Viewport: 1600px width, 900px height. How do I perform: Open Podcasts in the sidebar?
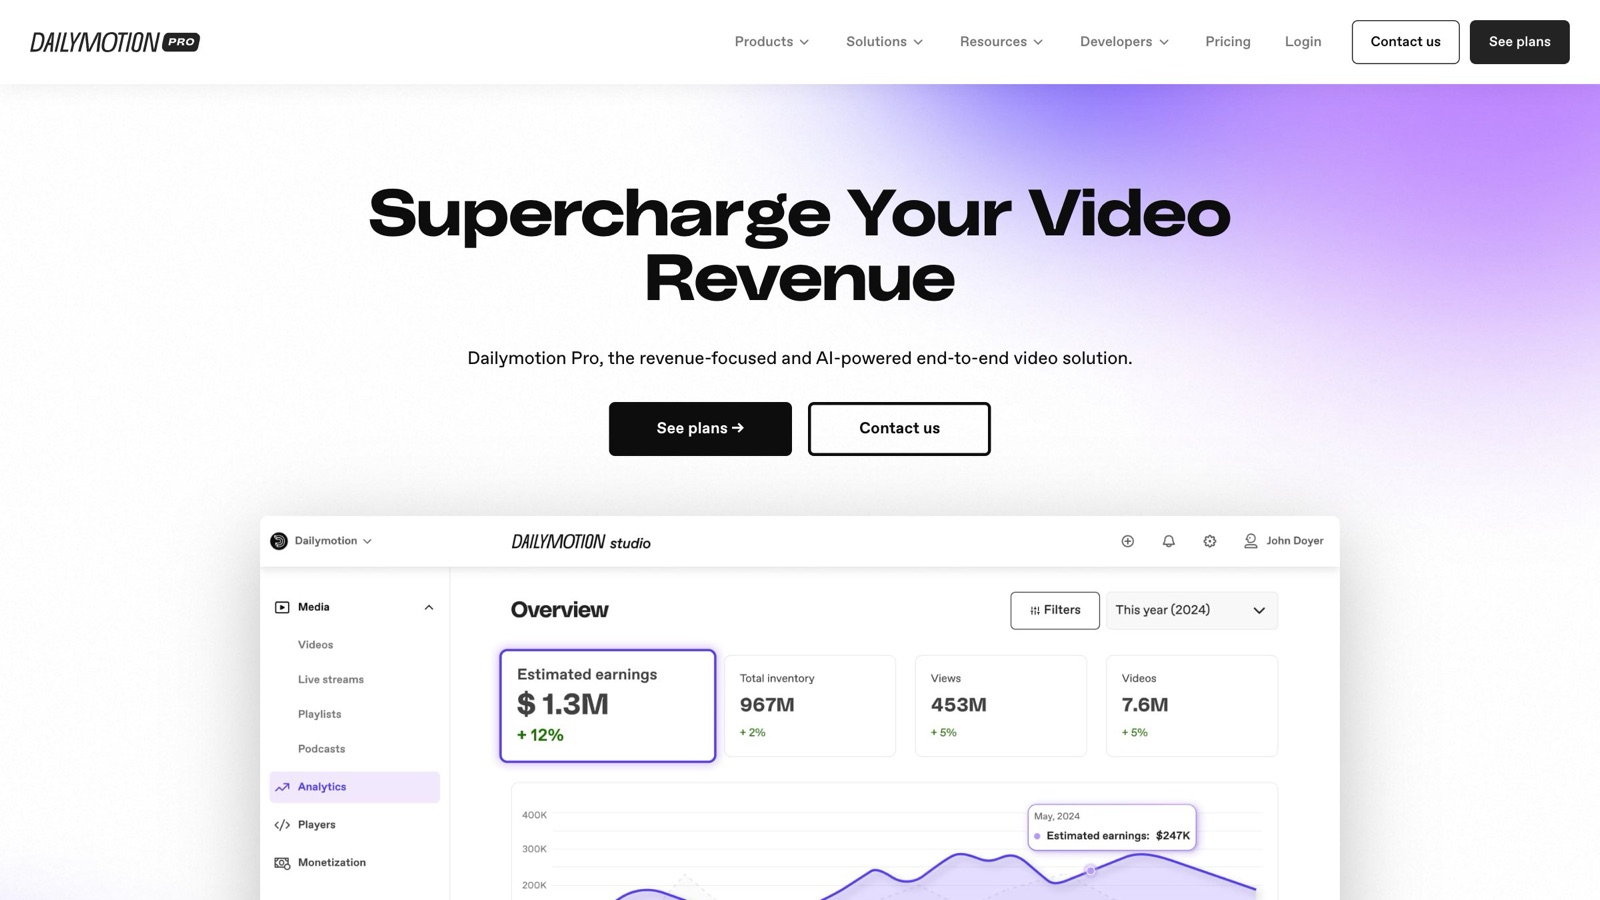click(x=321, y=749)
